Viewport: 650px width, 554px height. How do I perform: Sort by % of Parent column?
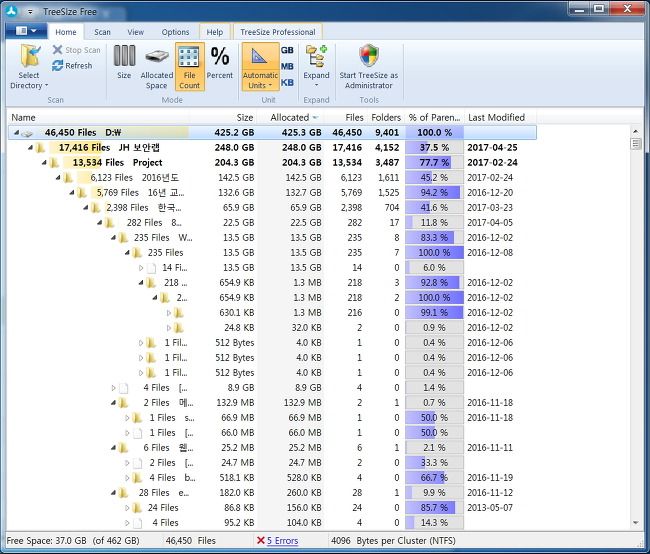(434, 117)
